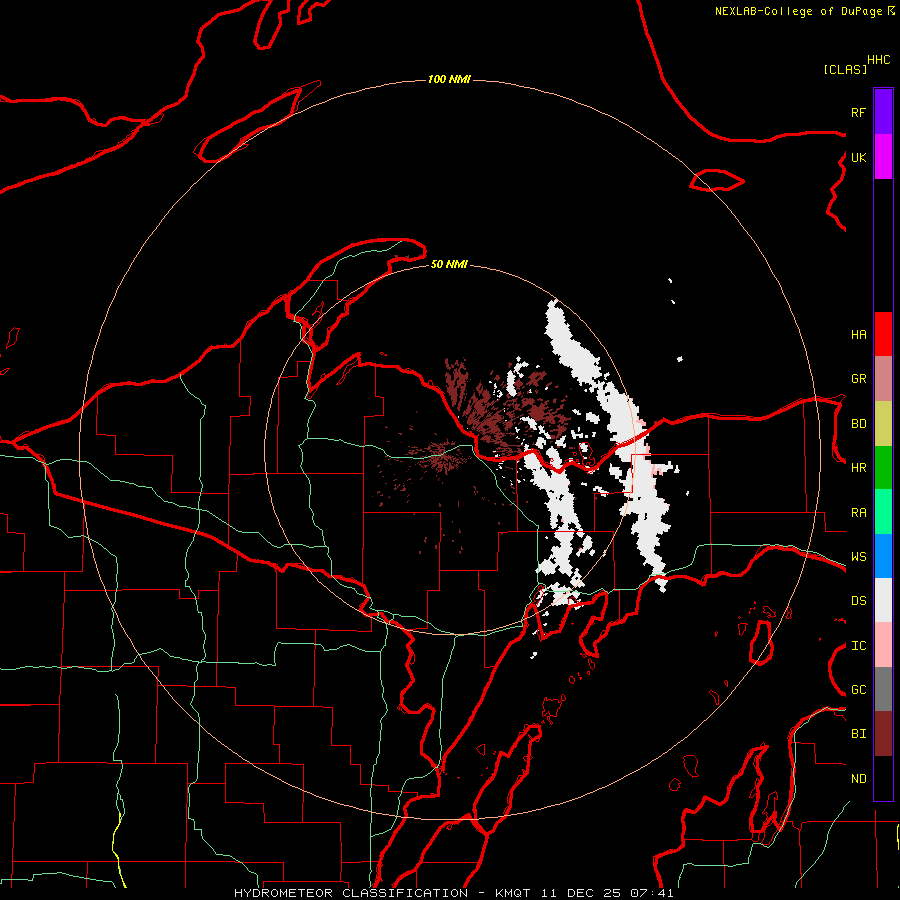Click the HR green legend swatch
This screenshot has width=900, height=900.
point(883,468)
